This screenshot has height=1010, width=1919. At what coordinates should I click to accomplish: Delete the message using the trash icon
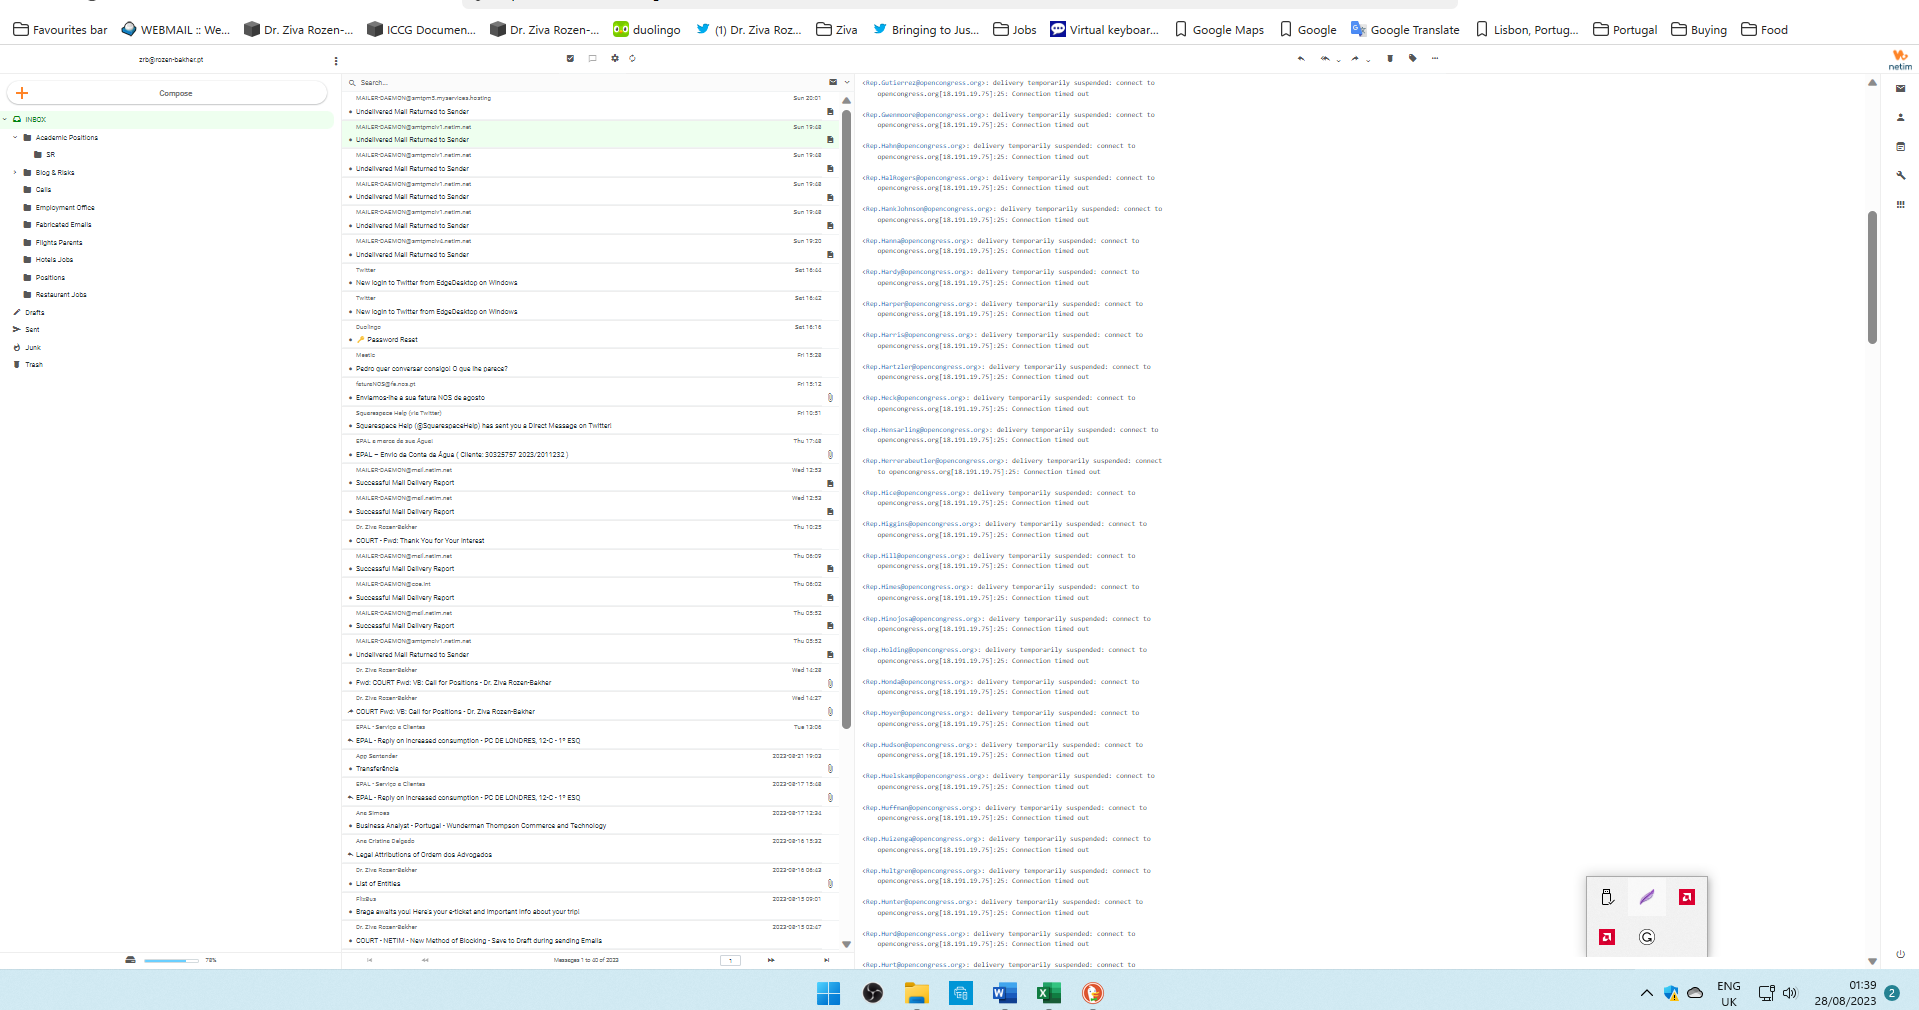1390,59
